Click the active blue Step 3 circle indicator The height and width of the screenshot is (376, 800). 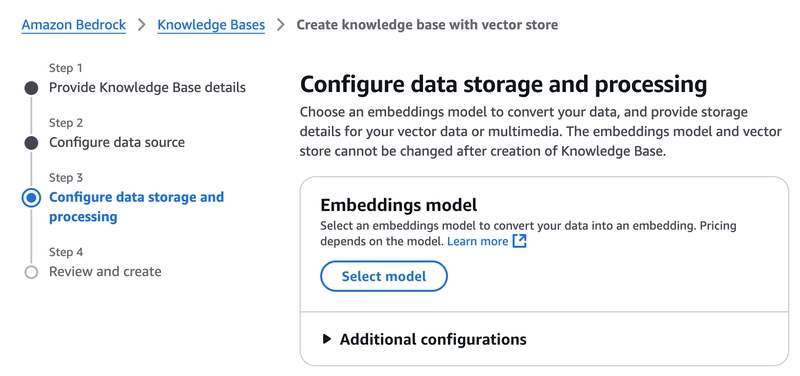pos(31,197)
